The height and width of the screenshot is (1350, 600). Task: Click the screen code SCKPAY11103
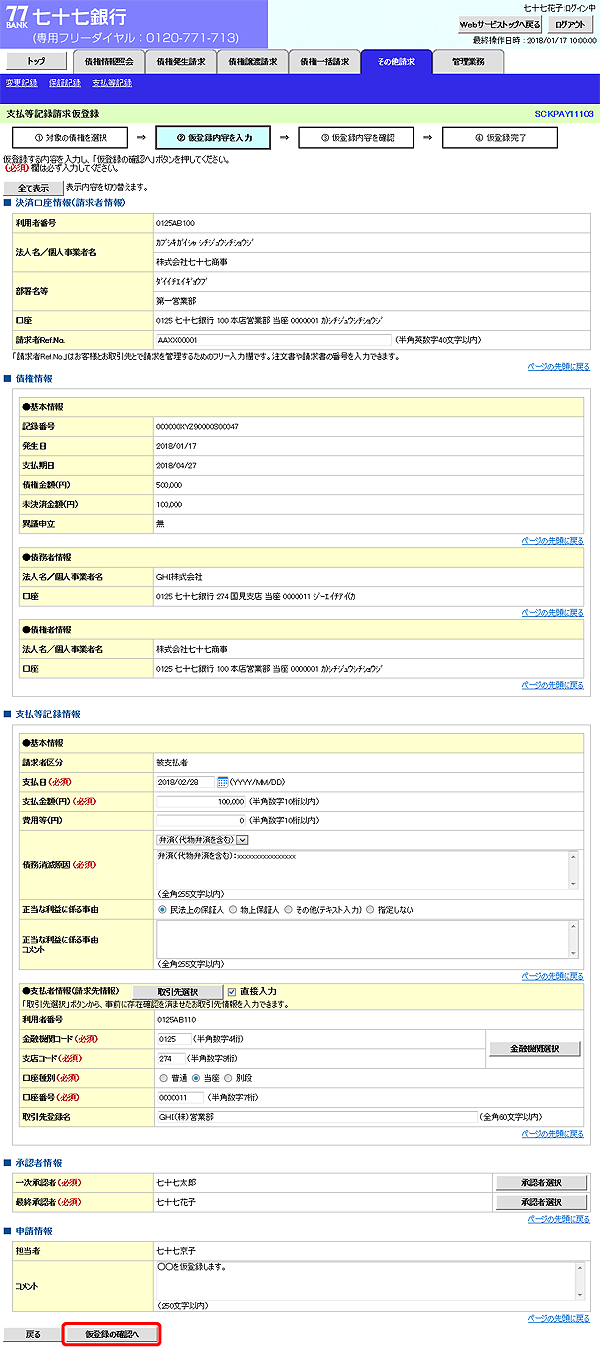click(x=564, y=114)
